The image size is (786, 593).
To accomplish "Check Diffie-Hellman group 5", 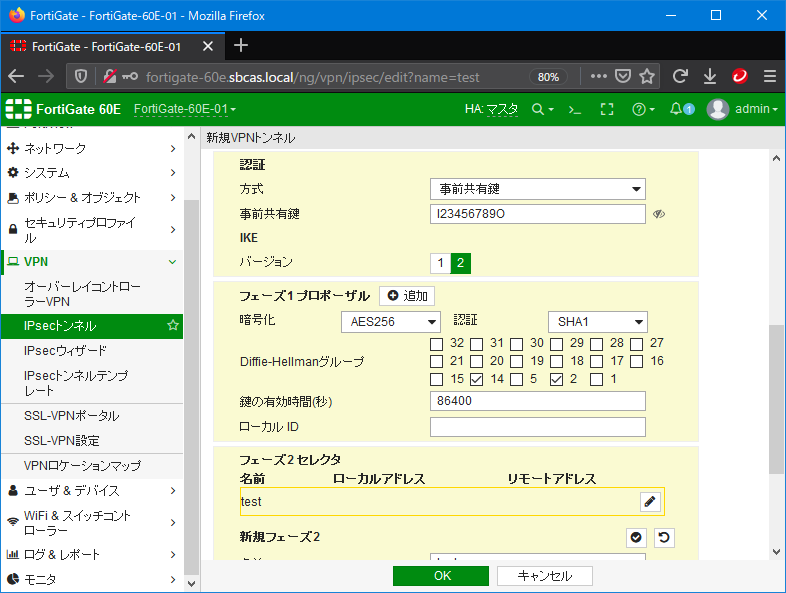I will point(517,379).
